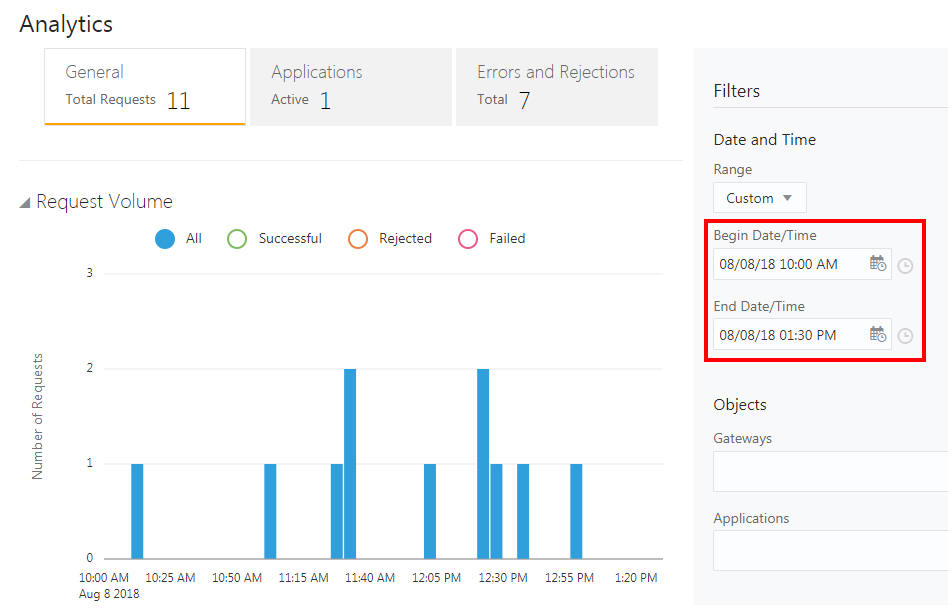Open the Applications tab

coord(350,86)
